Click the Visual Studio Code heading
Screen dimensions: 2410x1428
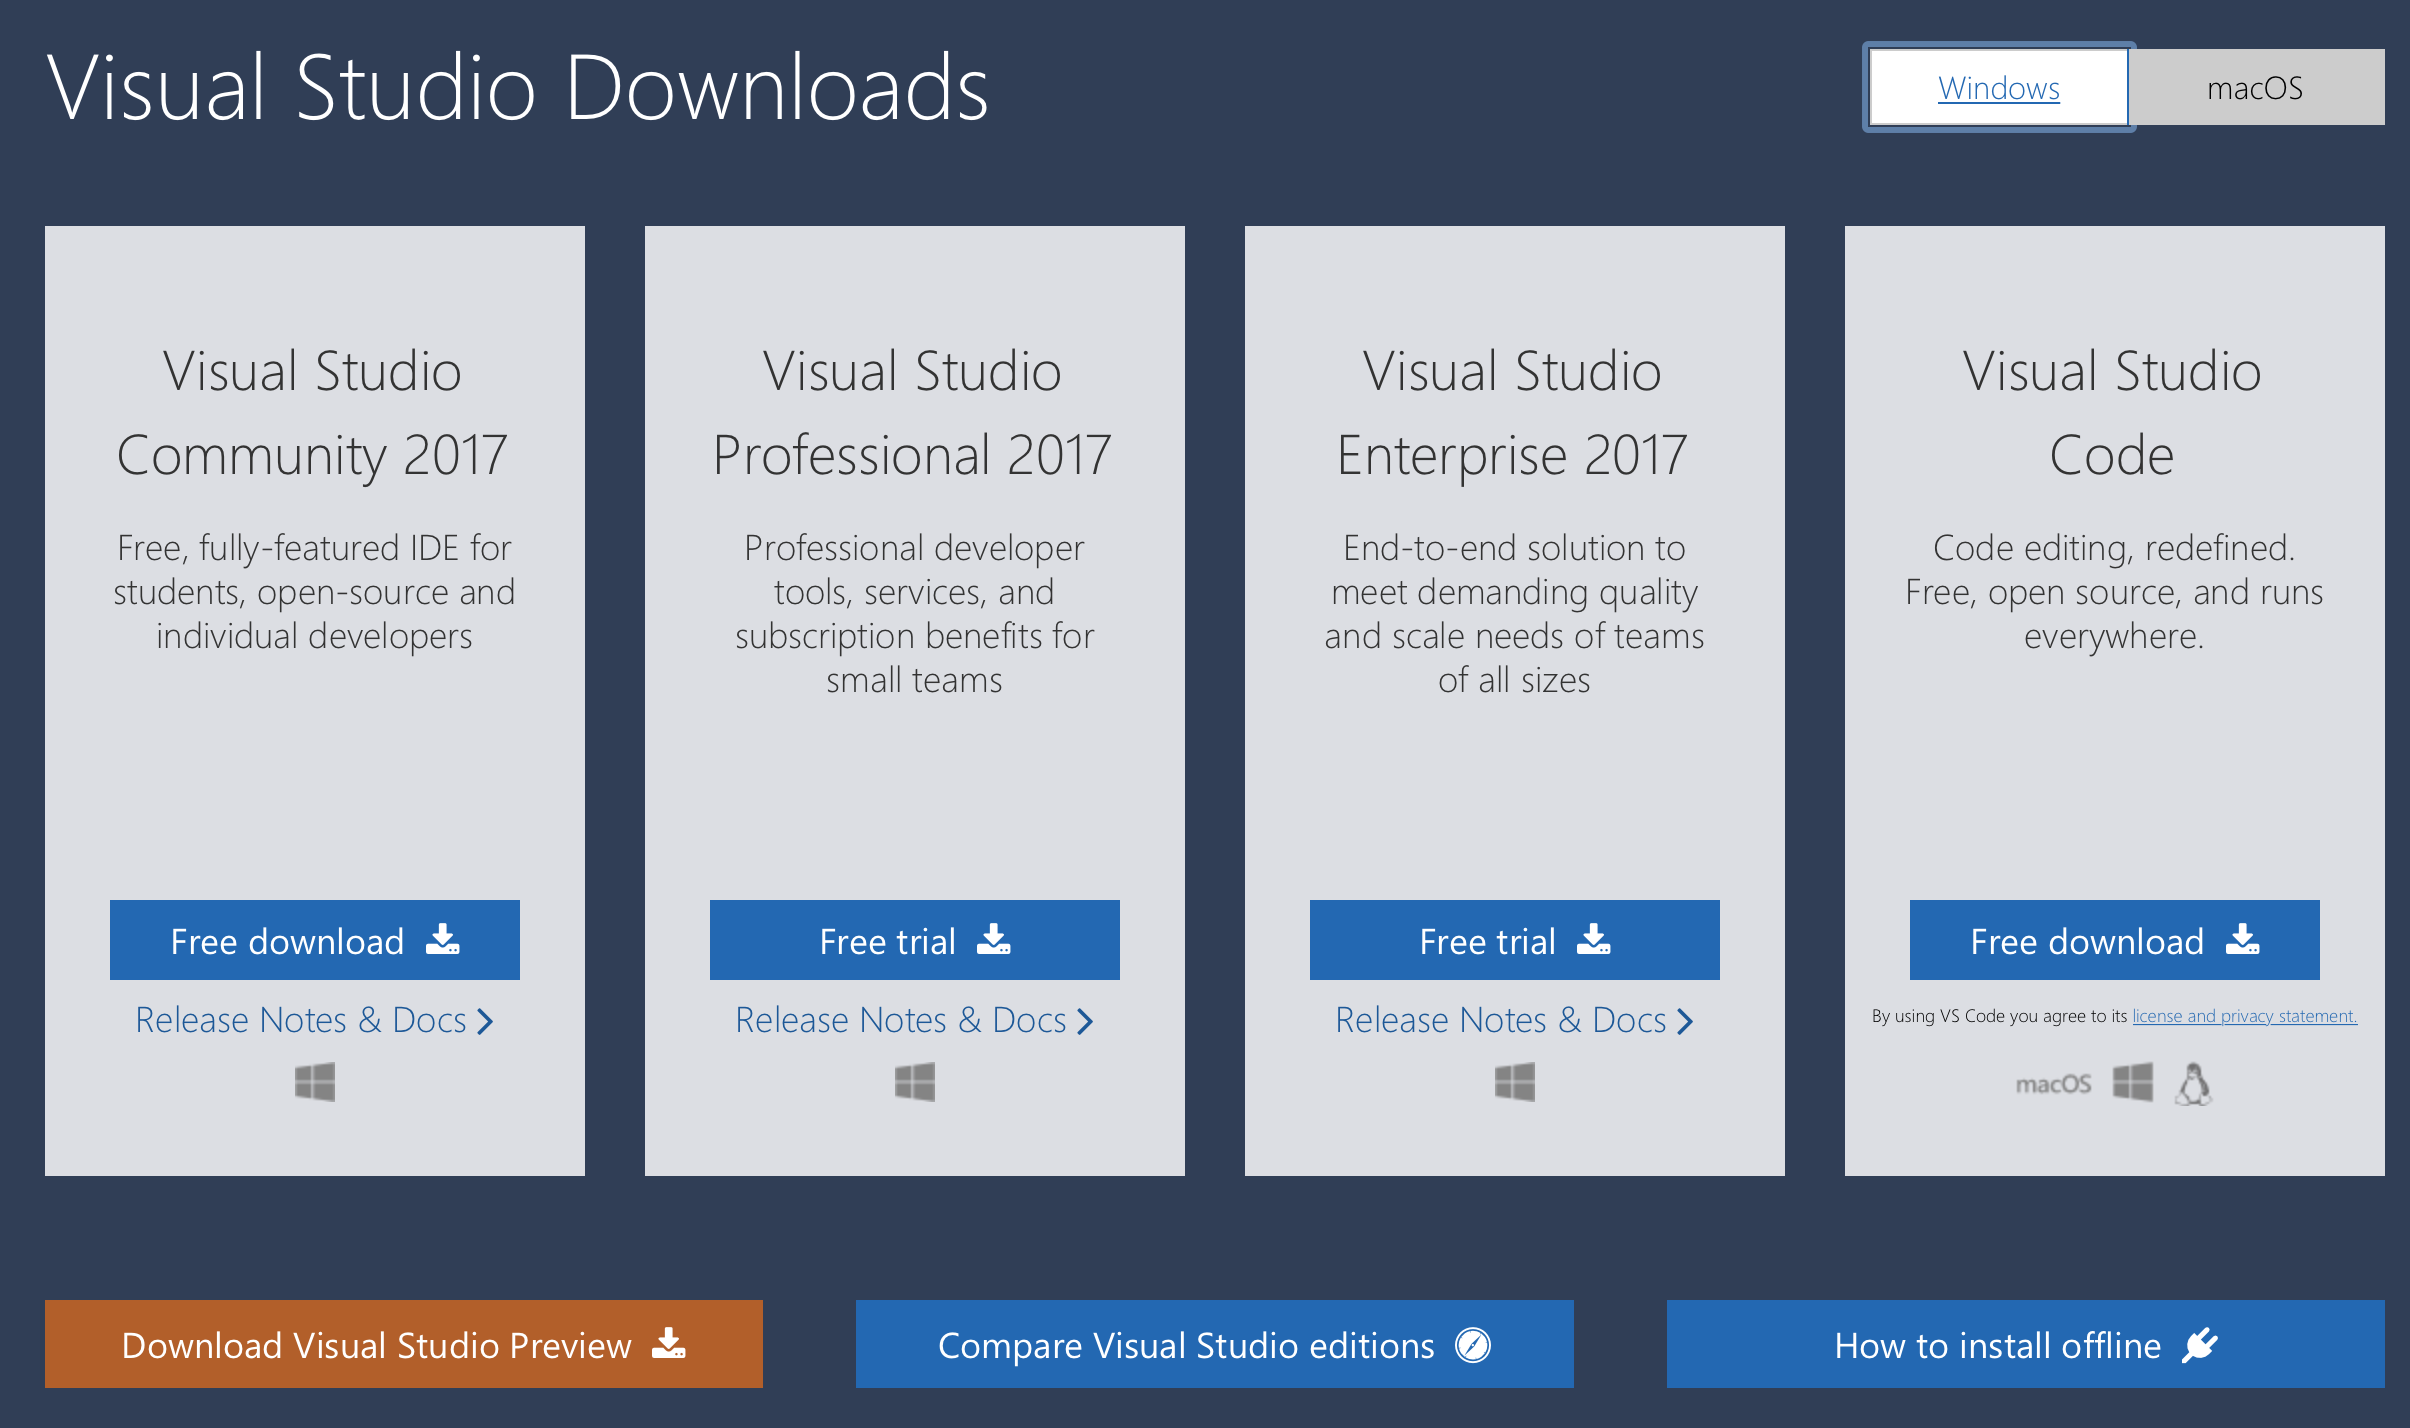click(x=2113, y=414)
